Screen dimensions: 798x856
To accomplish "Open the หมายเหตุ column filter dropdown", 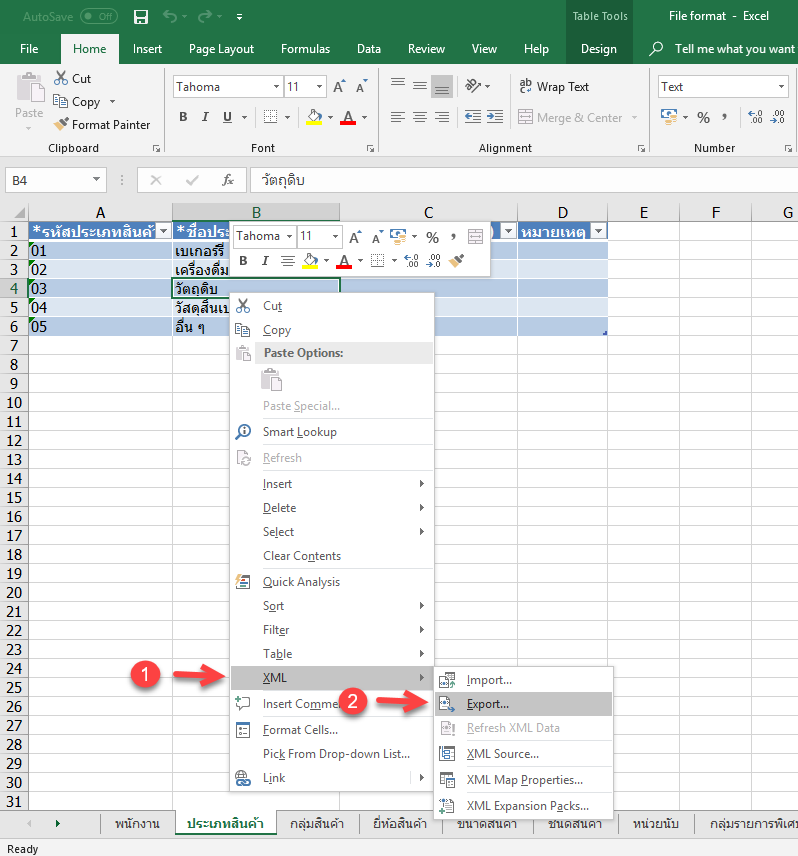I will [x=599, y=231].
